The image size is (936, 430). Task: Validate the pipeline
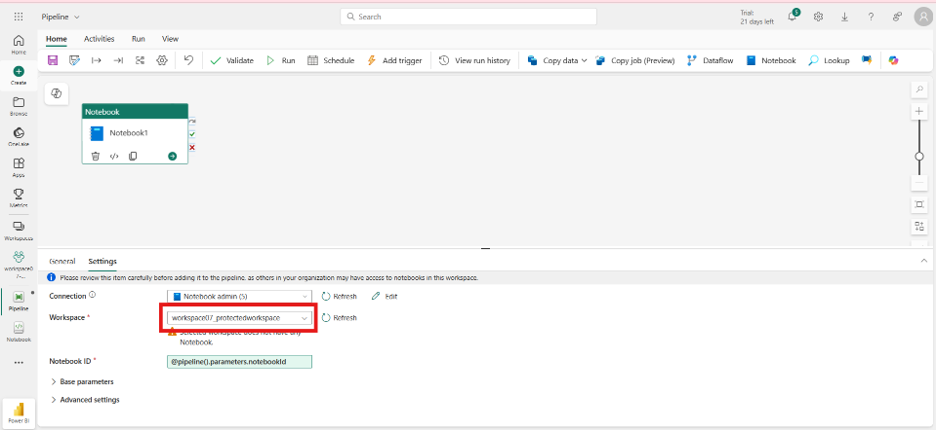[232, 60]
